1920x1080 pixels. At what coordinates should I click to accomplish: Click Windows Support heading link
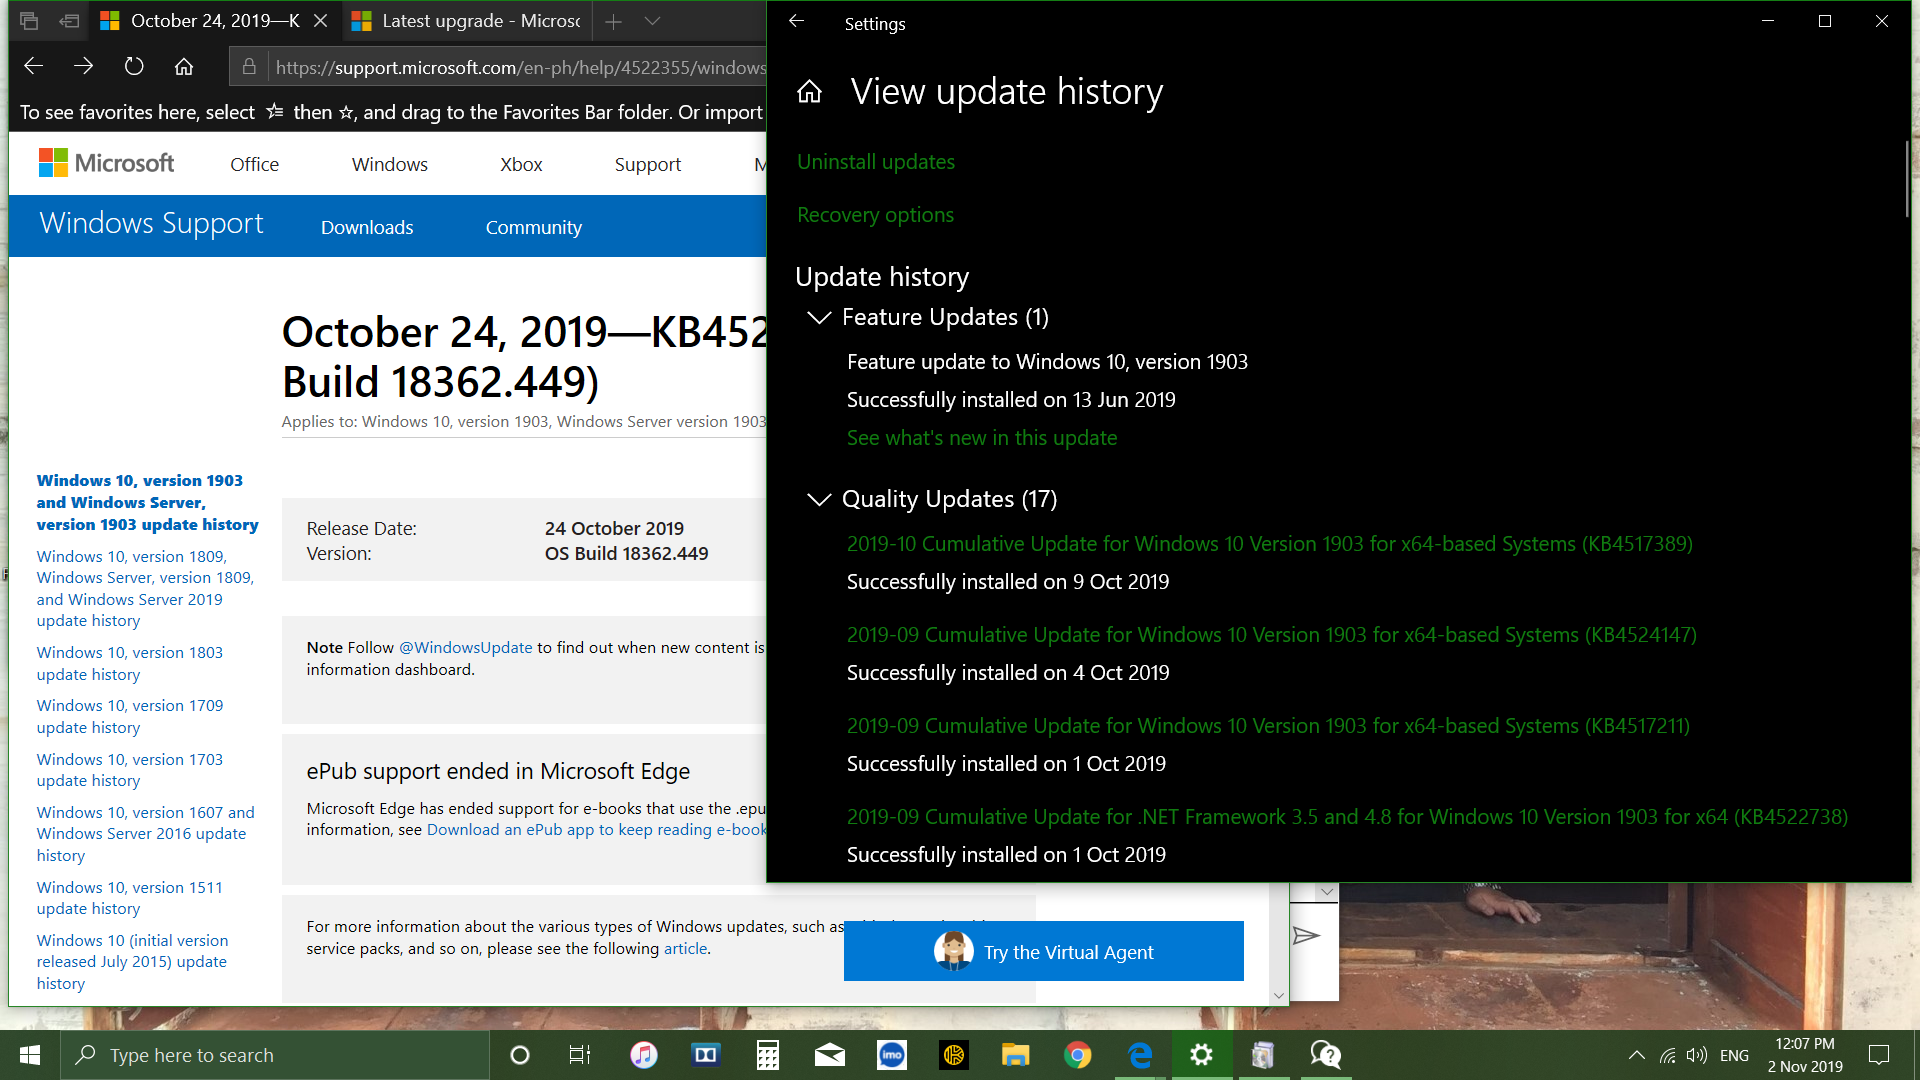point(151,223)
